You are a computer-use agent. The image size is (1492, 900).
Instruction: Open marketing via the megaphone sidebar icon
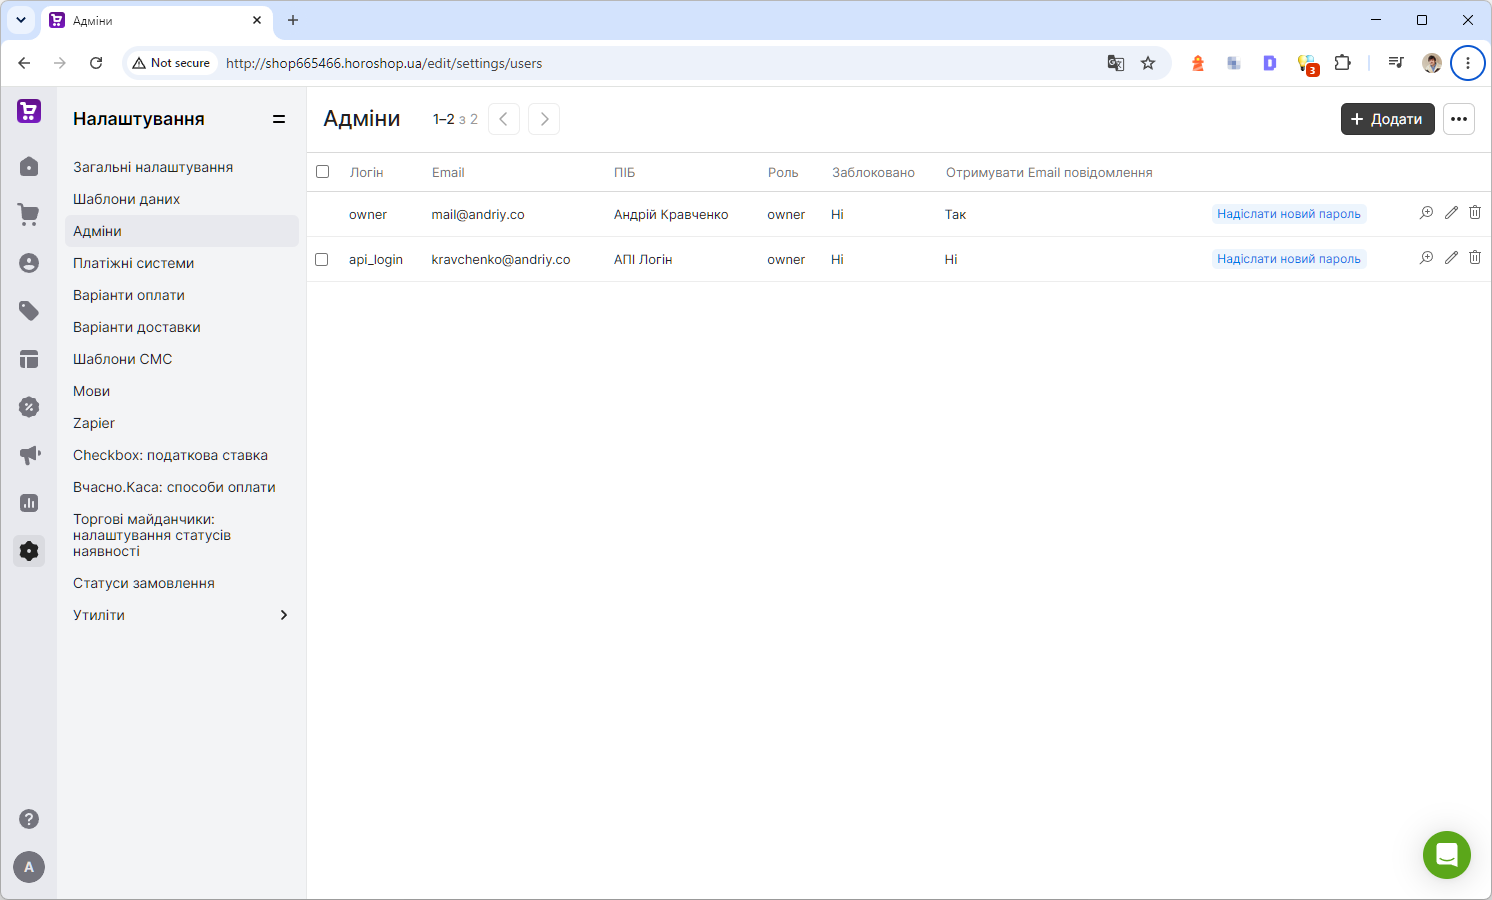[29, 455]
